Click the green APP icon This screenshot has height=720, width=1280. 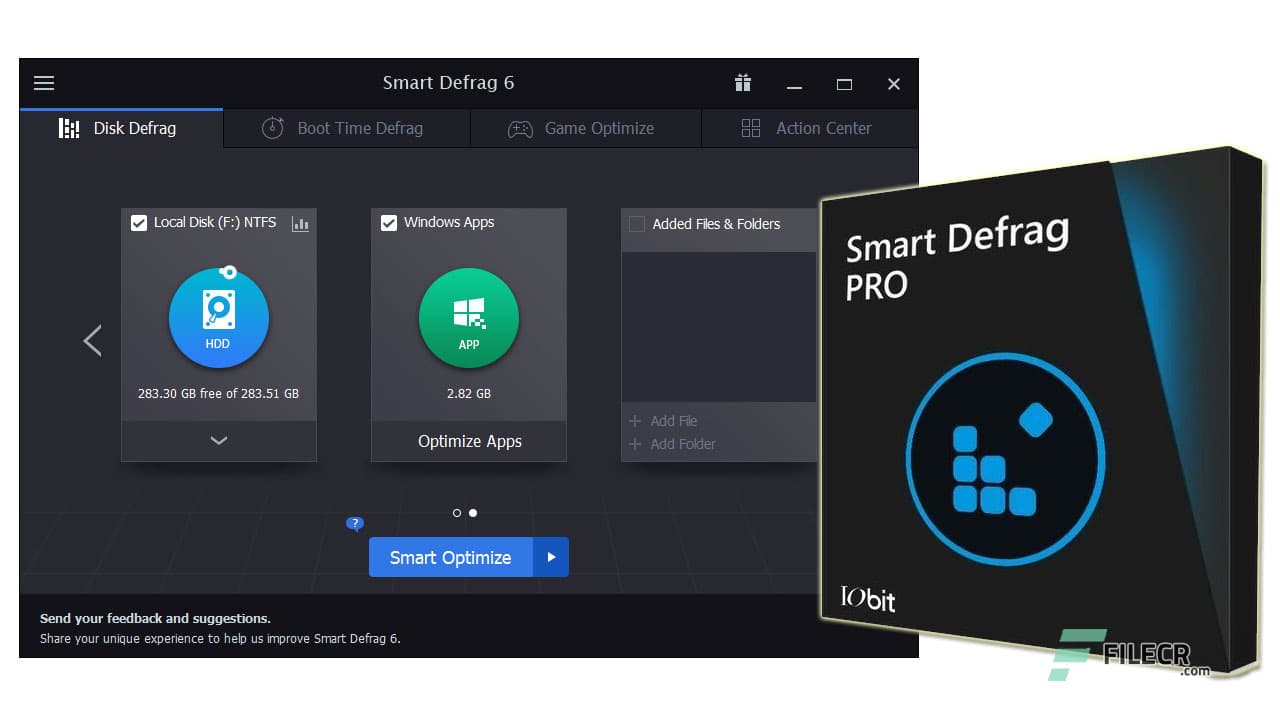[x=468, y=317]
